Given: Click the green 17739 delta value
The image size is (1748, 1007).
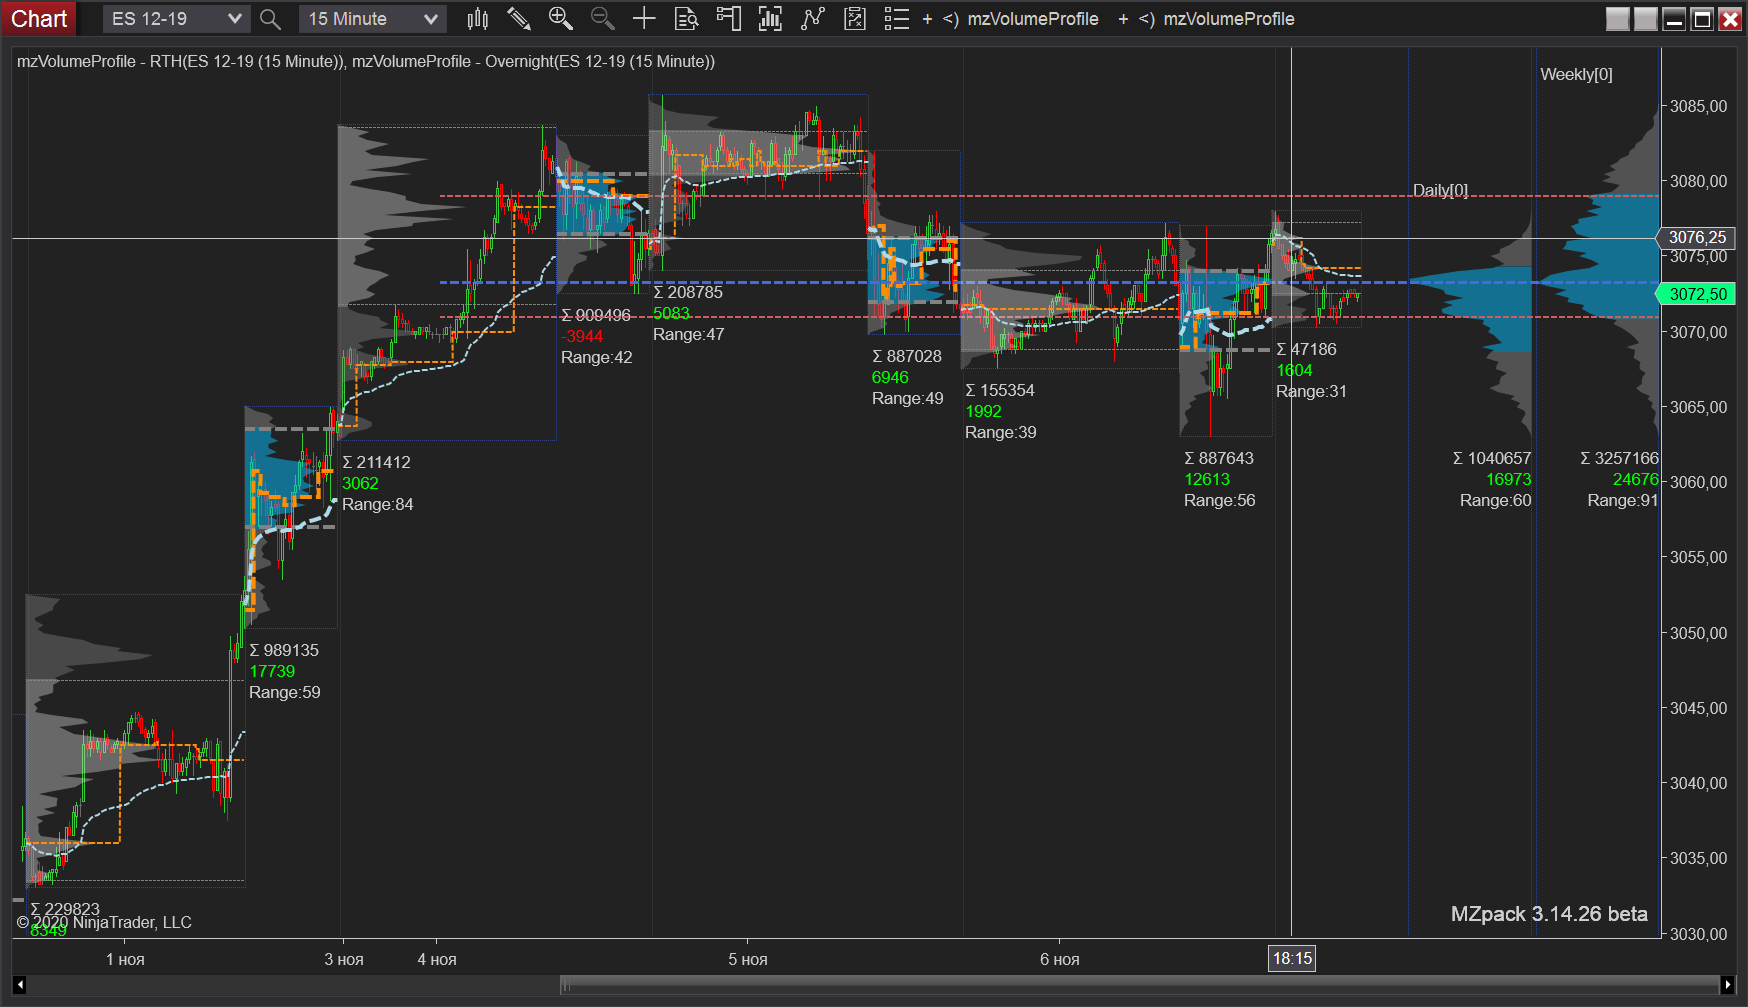Looking at the screenshot, I should click(x=272, y=671).
